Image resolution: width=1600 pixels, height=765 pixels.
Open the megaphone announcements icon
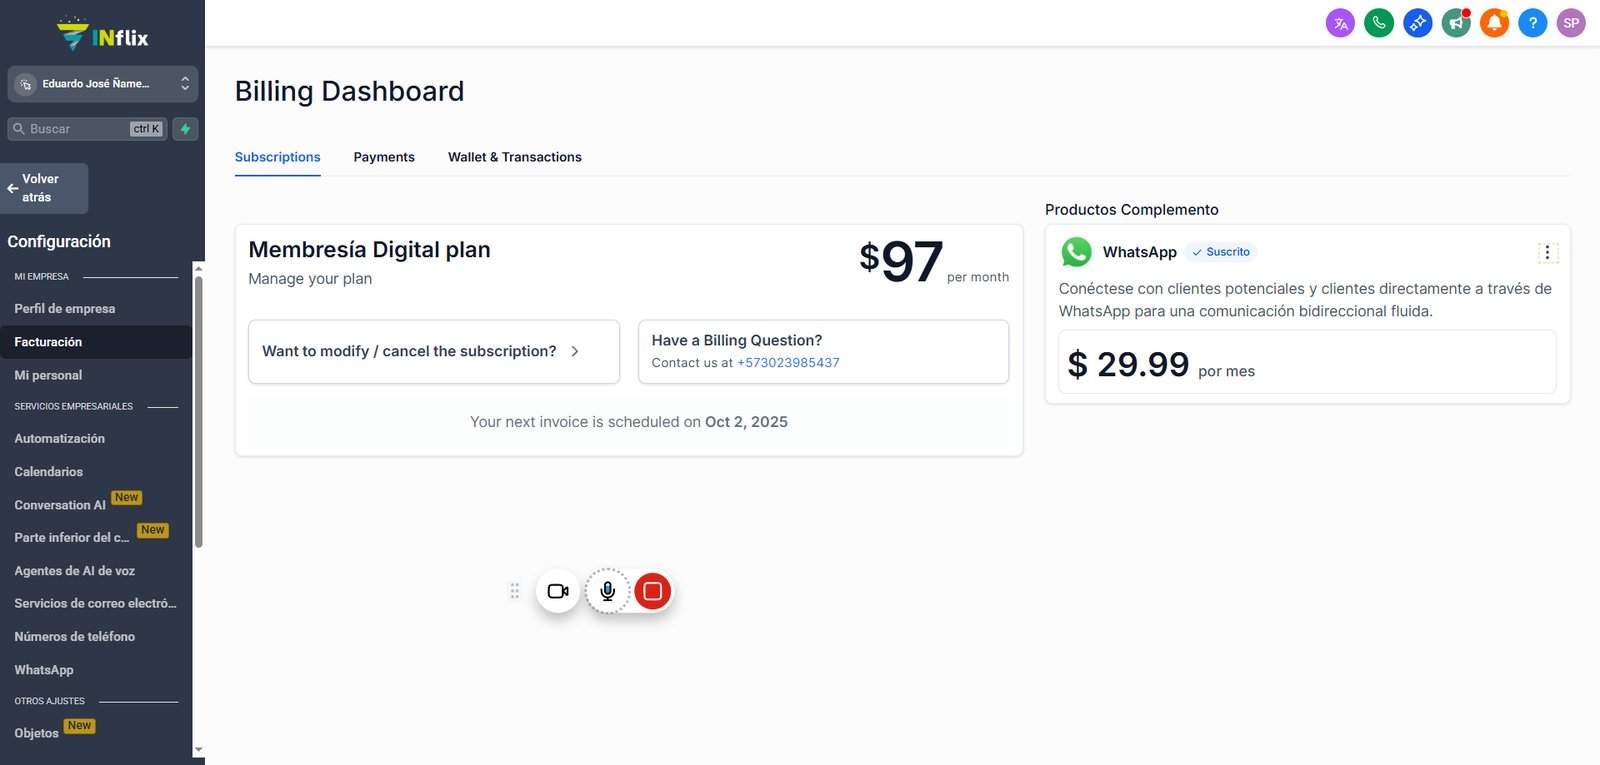1456,23
